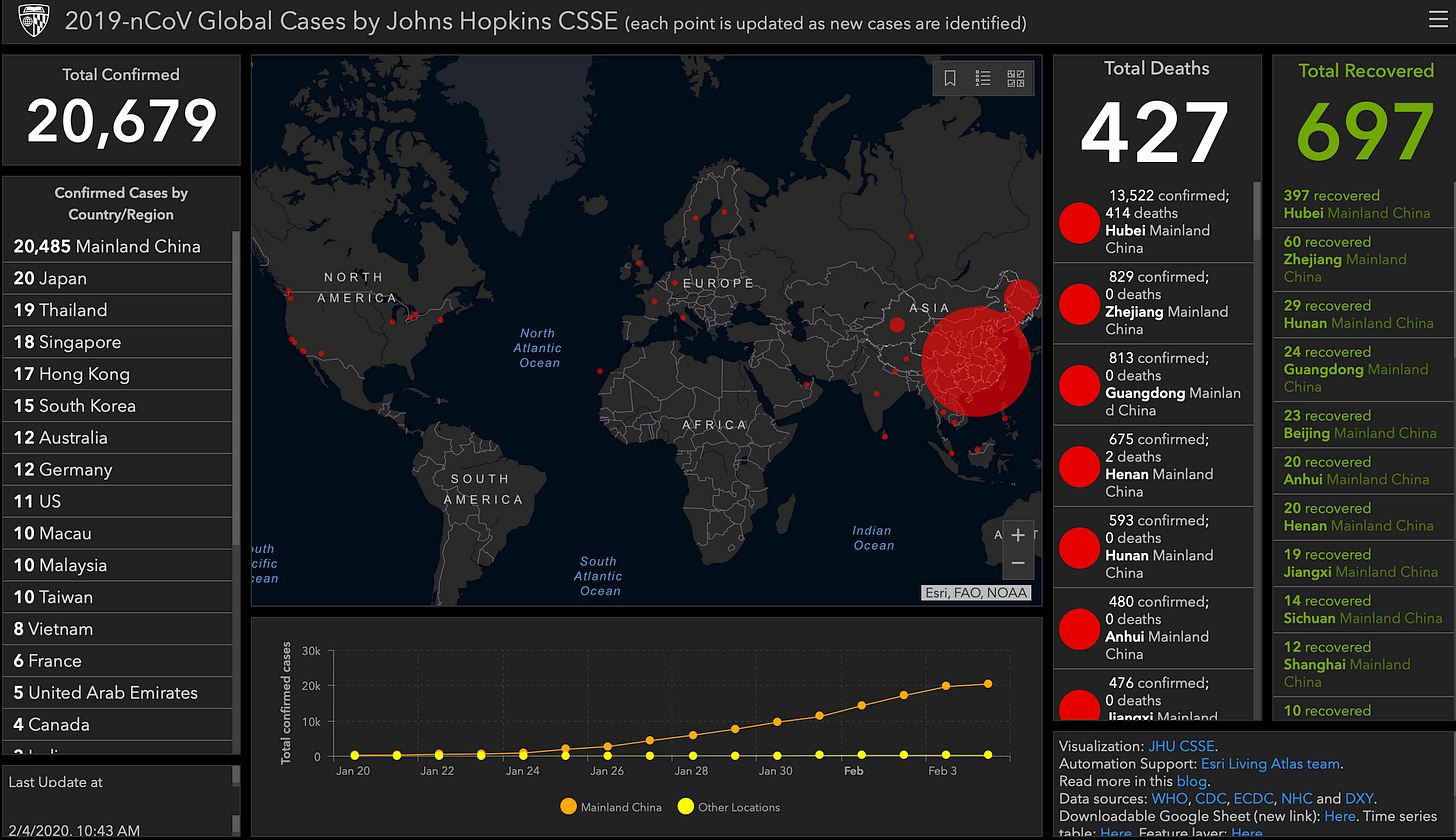Select Zhejiang 829 confirmed entry
1456x840 pixels.
click(1154, 303)
